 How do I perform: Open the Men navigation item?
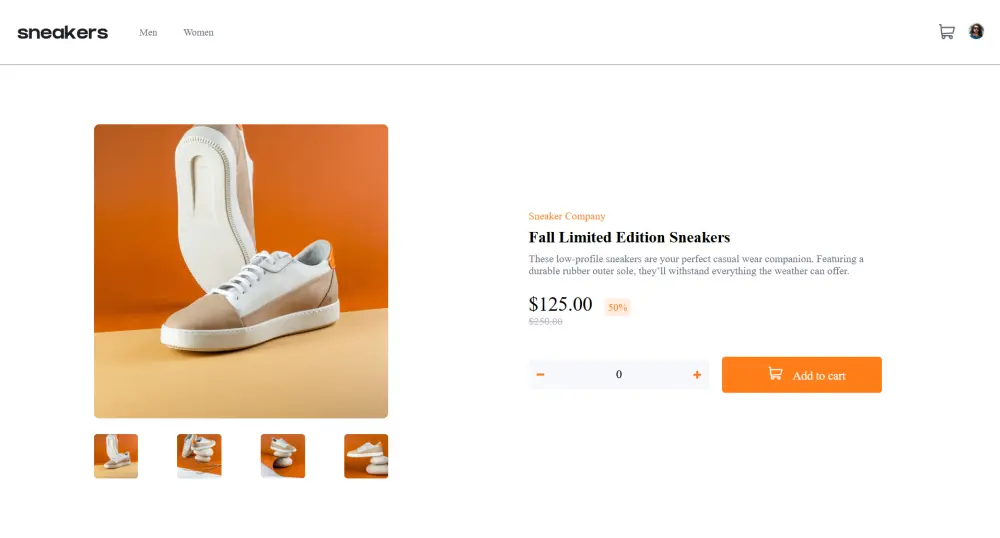(148, 33)
